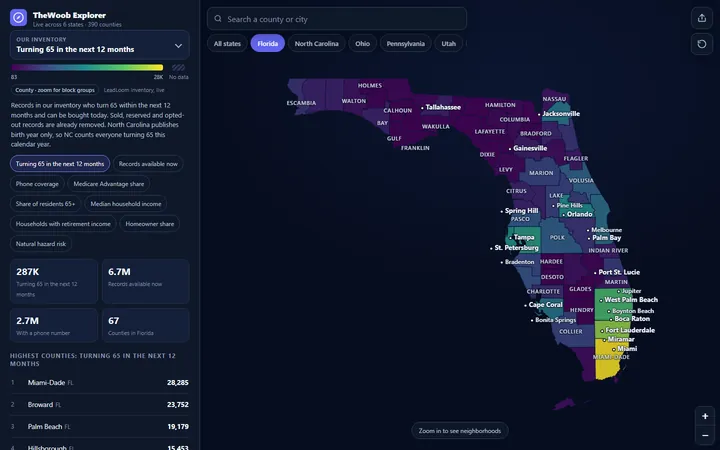
Task: Select the Phone coverage metric chip
Action: [37, 184]
